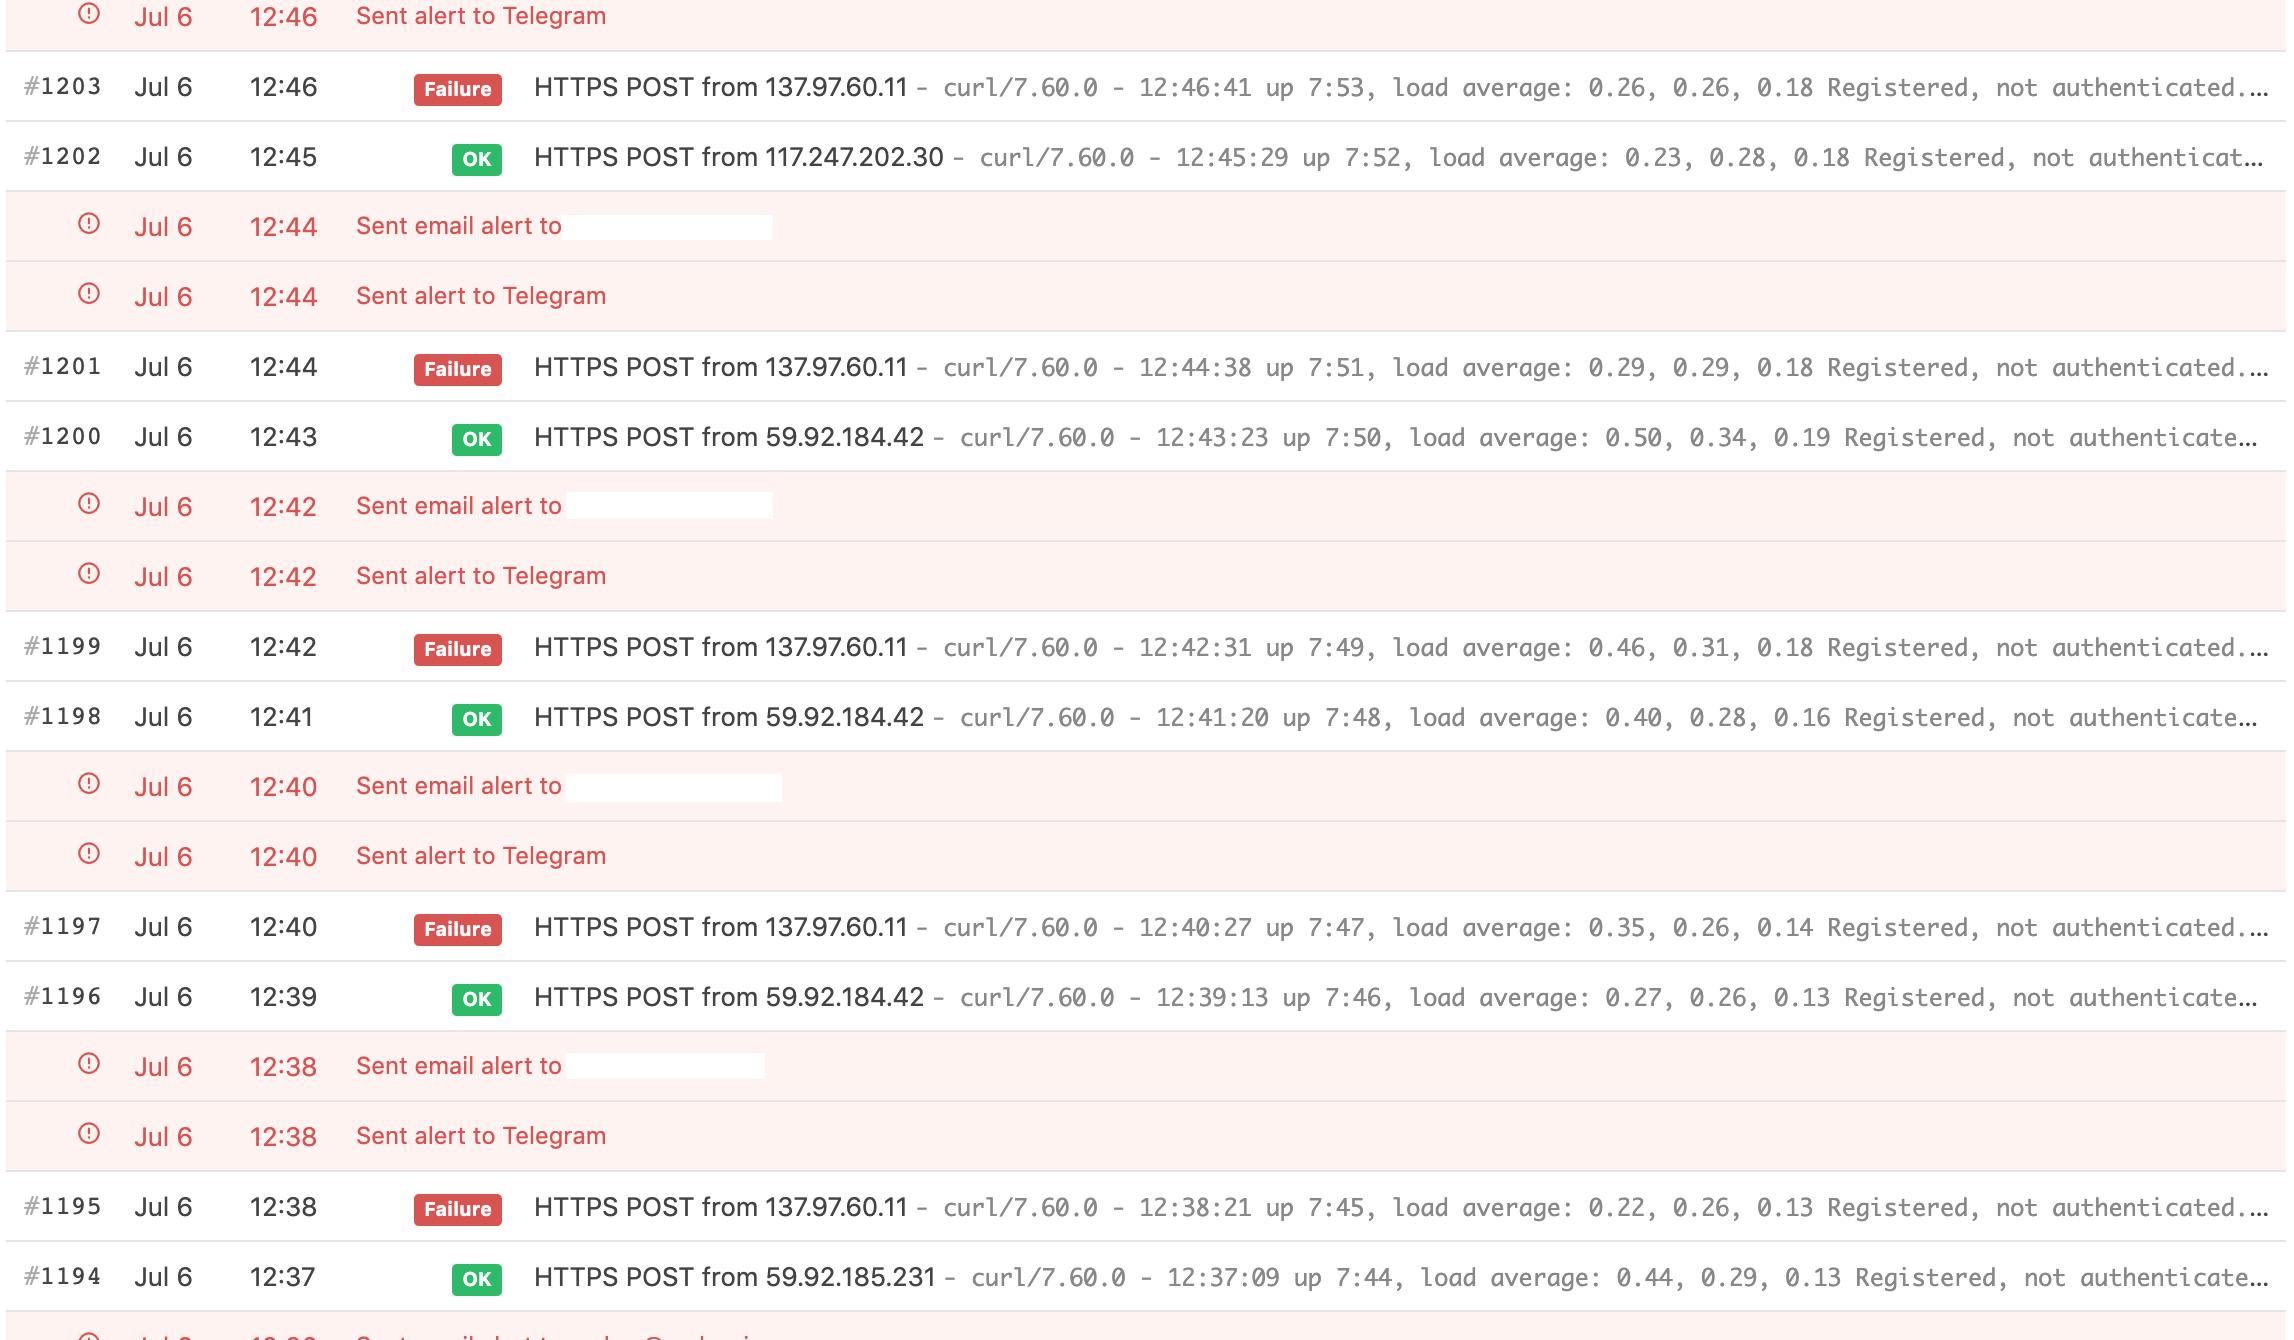Click alert icon beside 12:40 Telegram alert

[x=89, y=854]
